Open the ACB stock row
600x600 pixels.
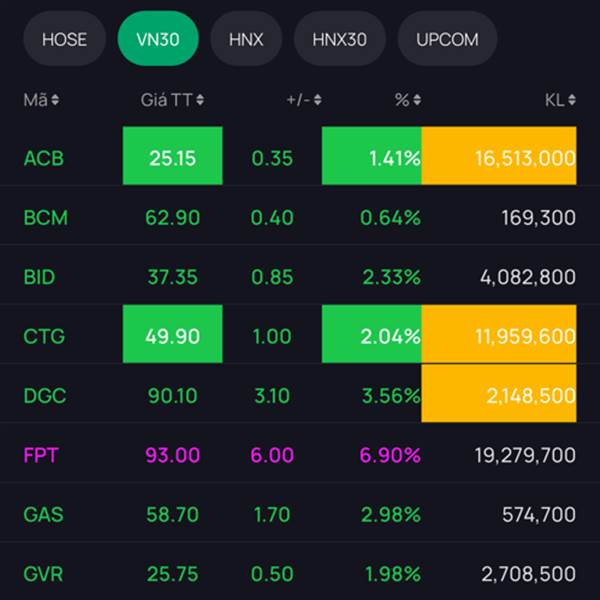pos(44,158)
